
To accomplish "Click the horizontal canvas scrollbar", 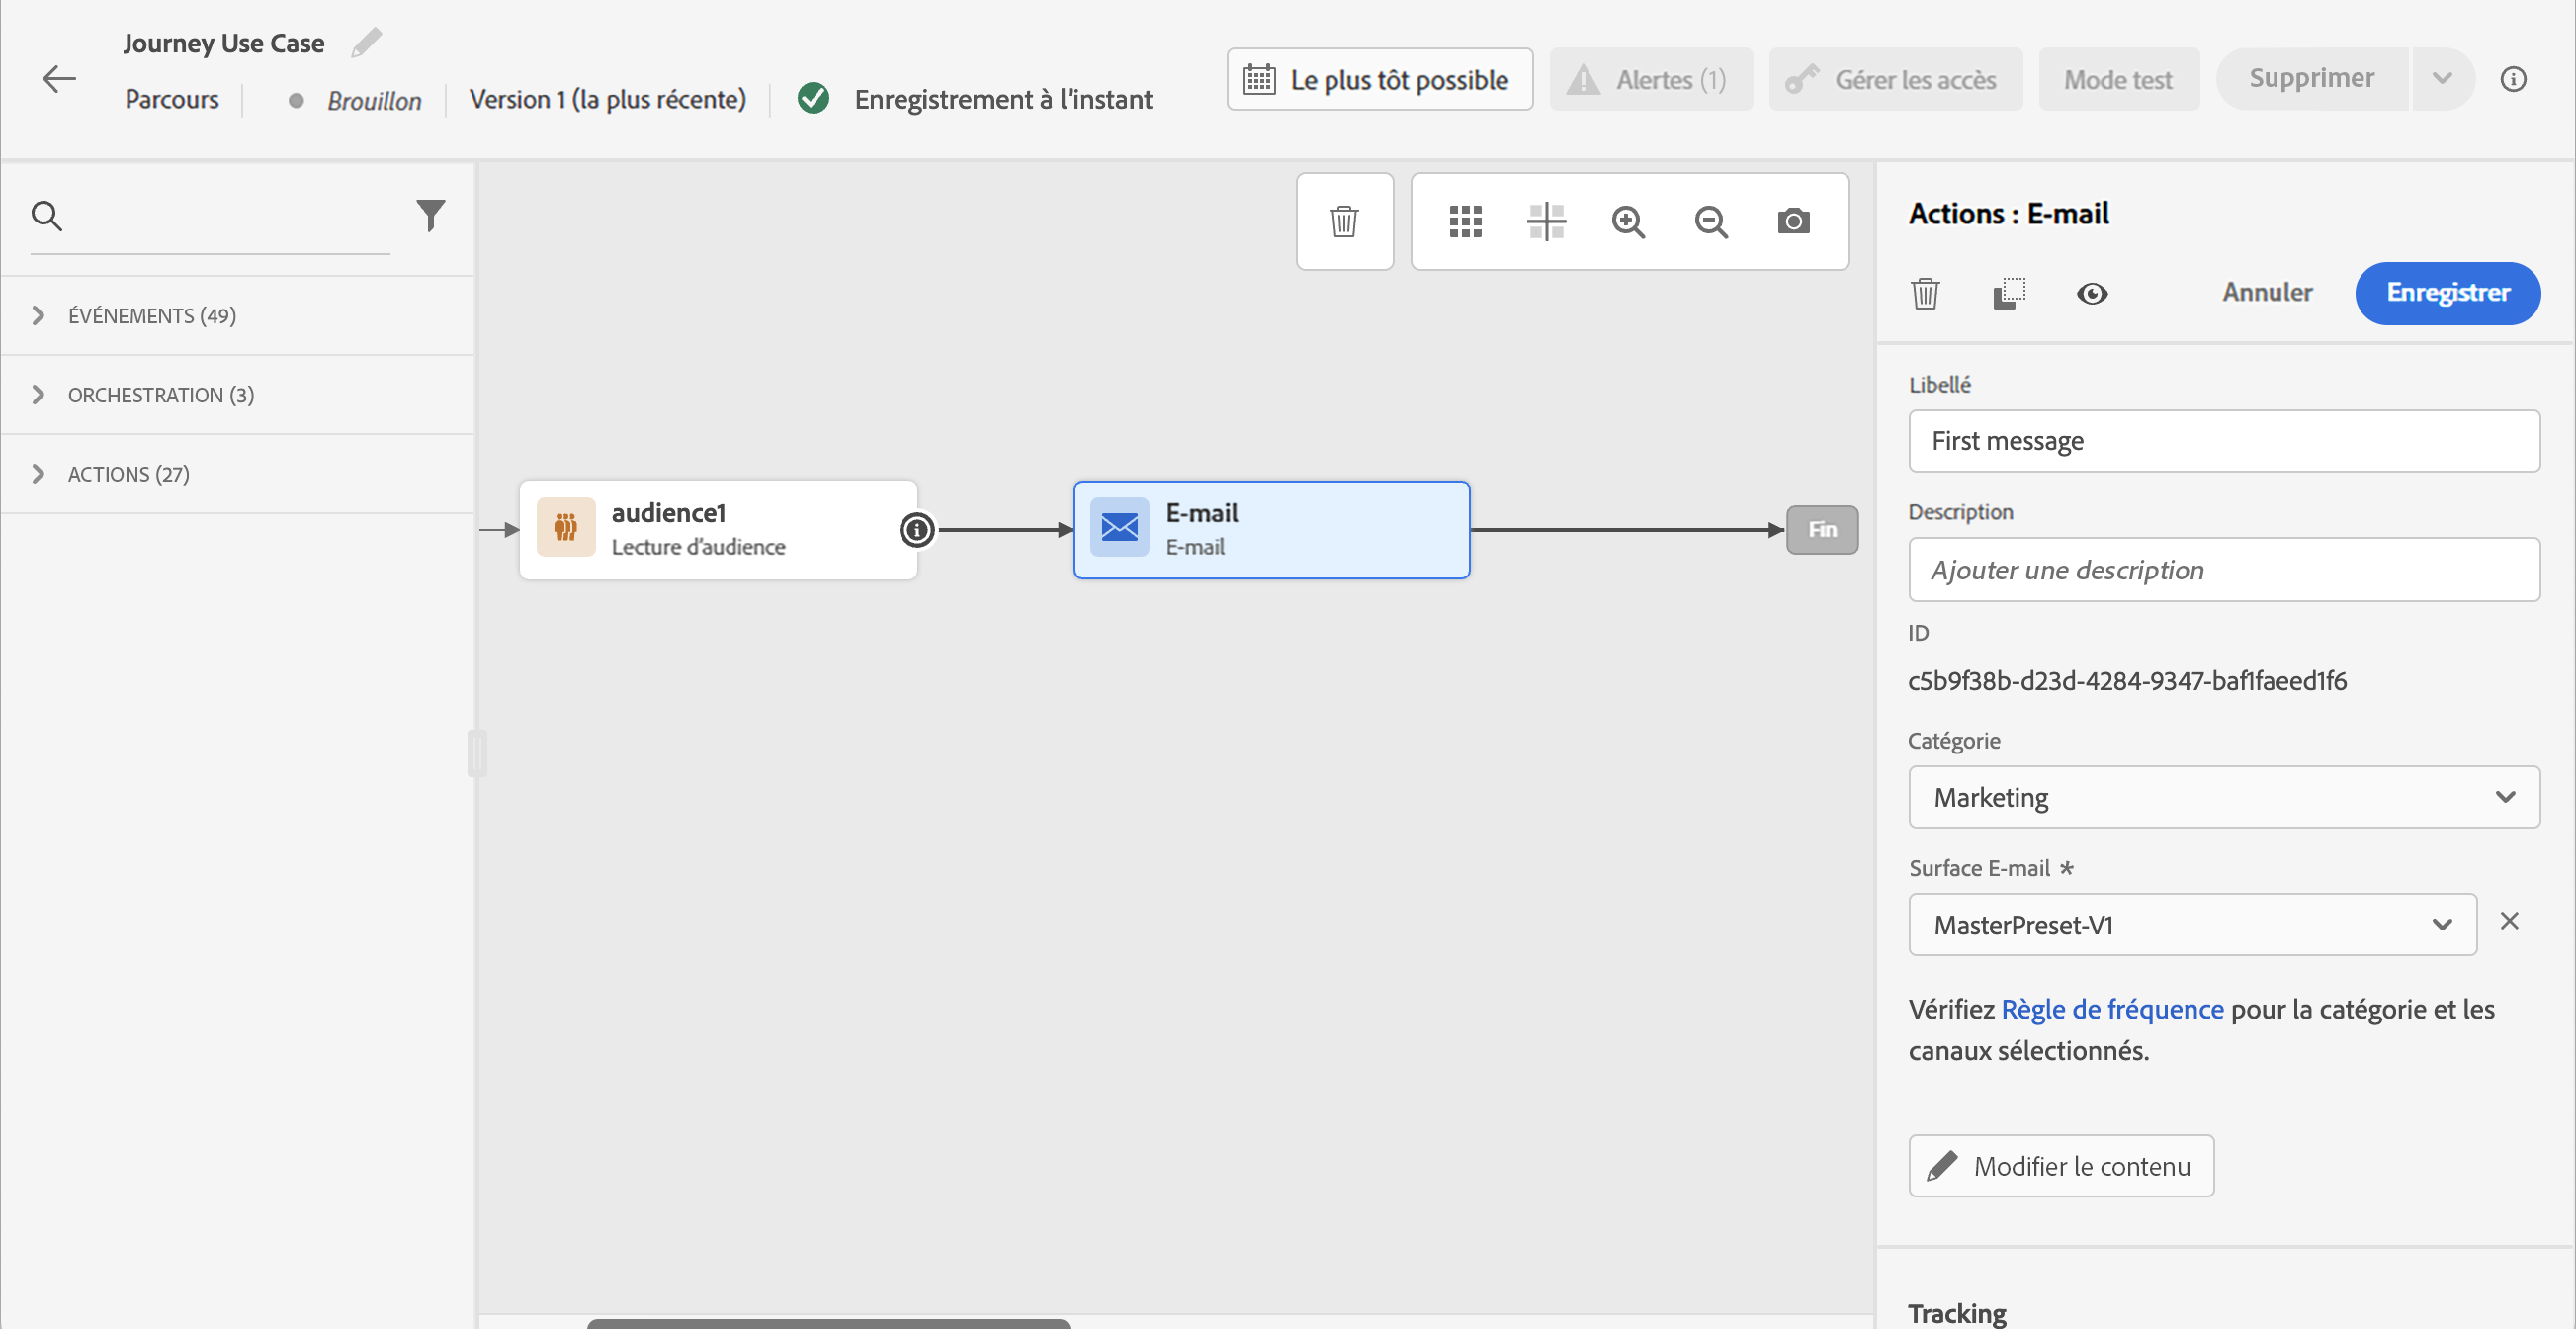I will [x=828, y=1323].
